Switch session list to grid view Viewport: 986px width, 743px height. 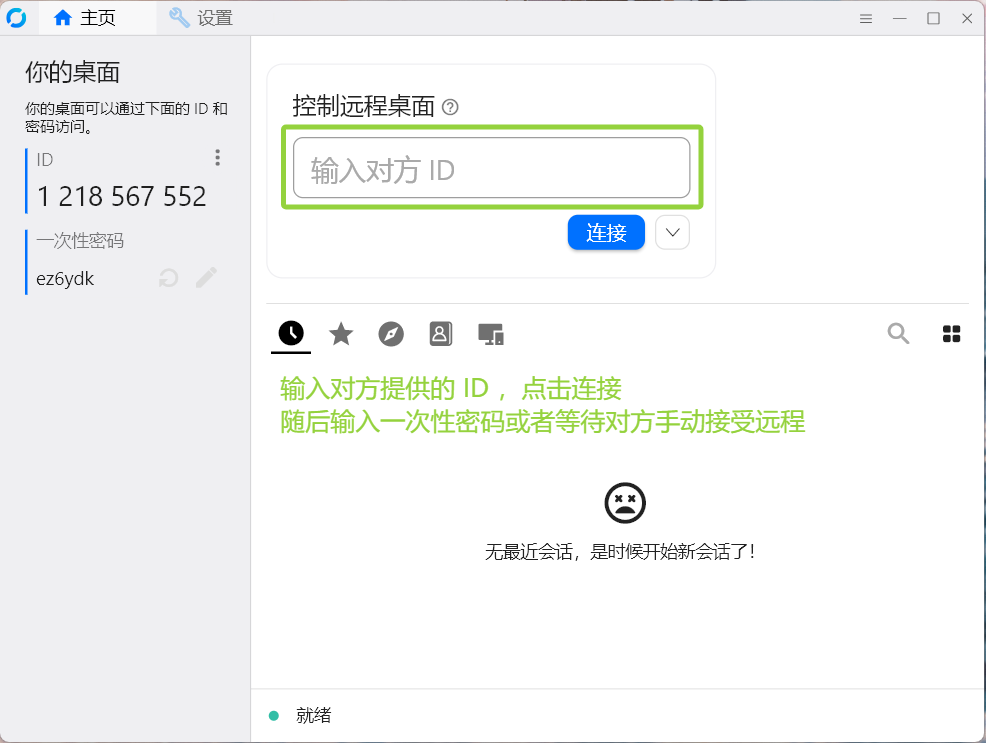[x=952, y=334]
